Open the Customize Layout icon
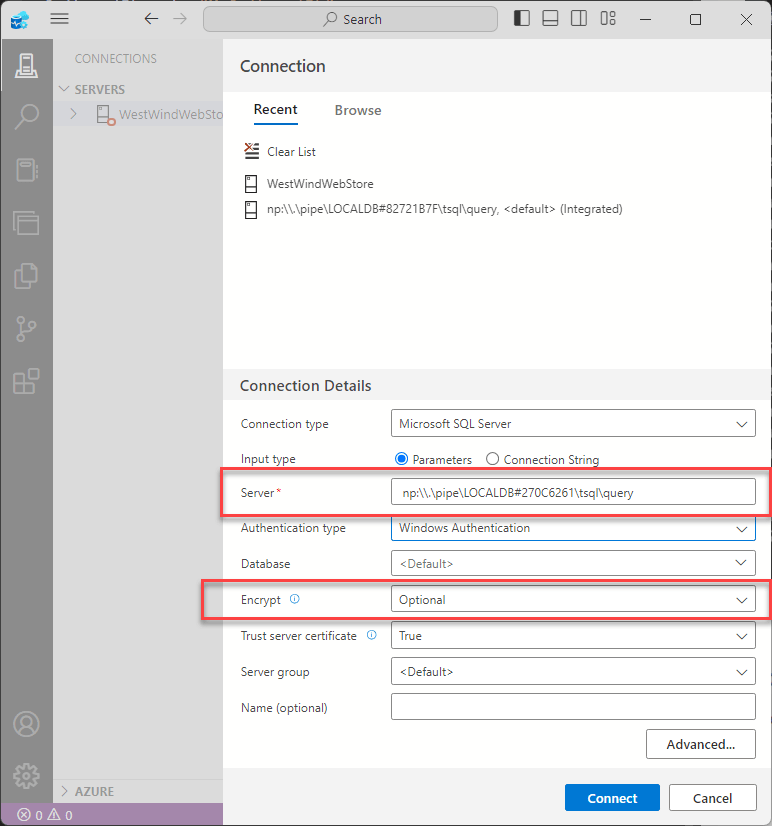Viewport: 772px width, 826px height. [x=608, y=18]
